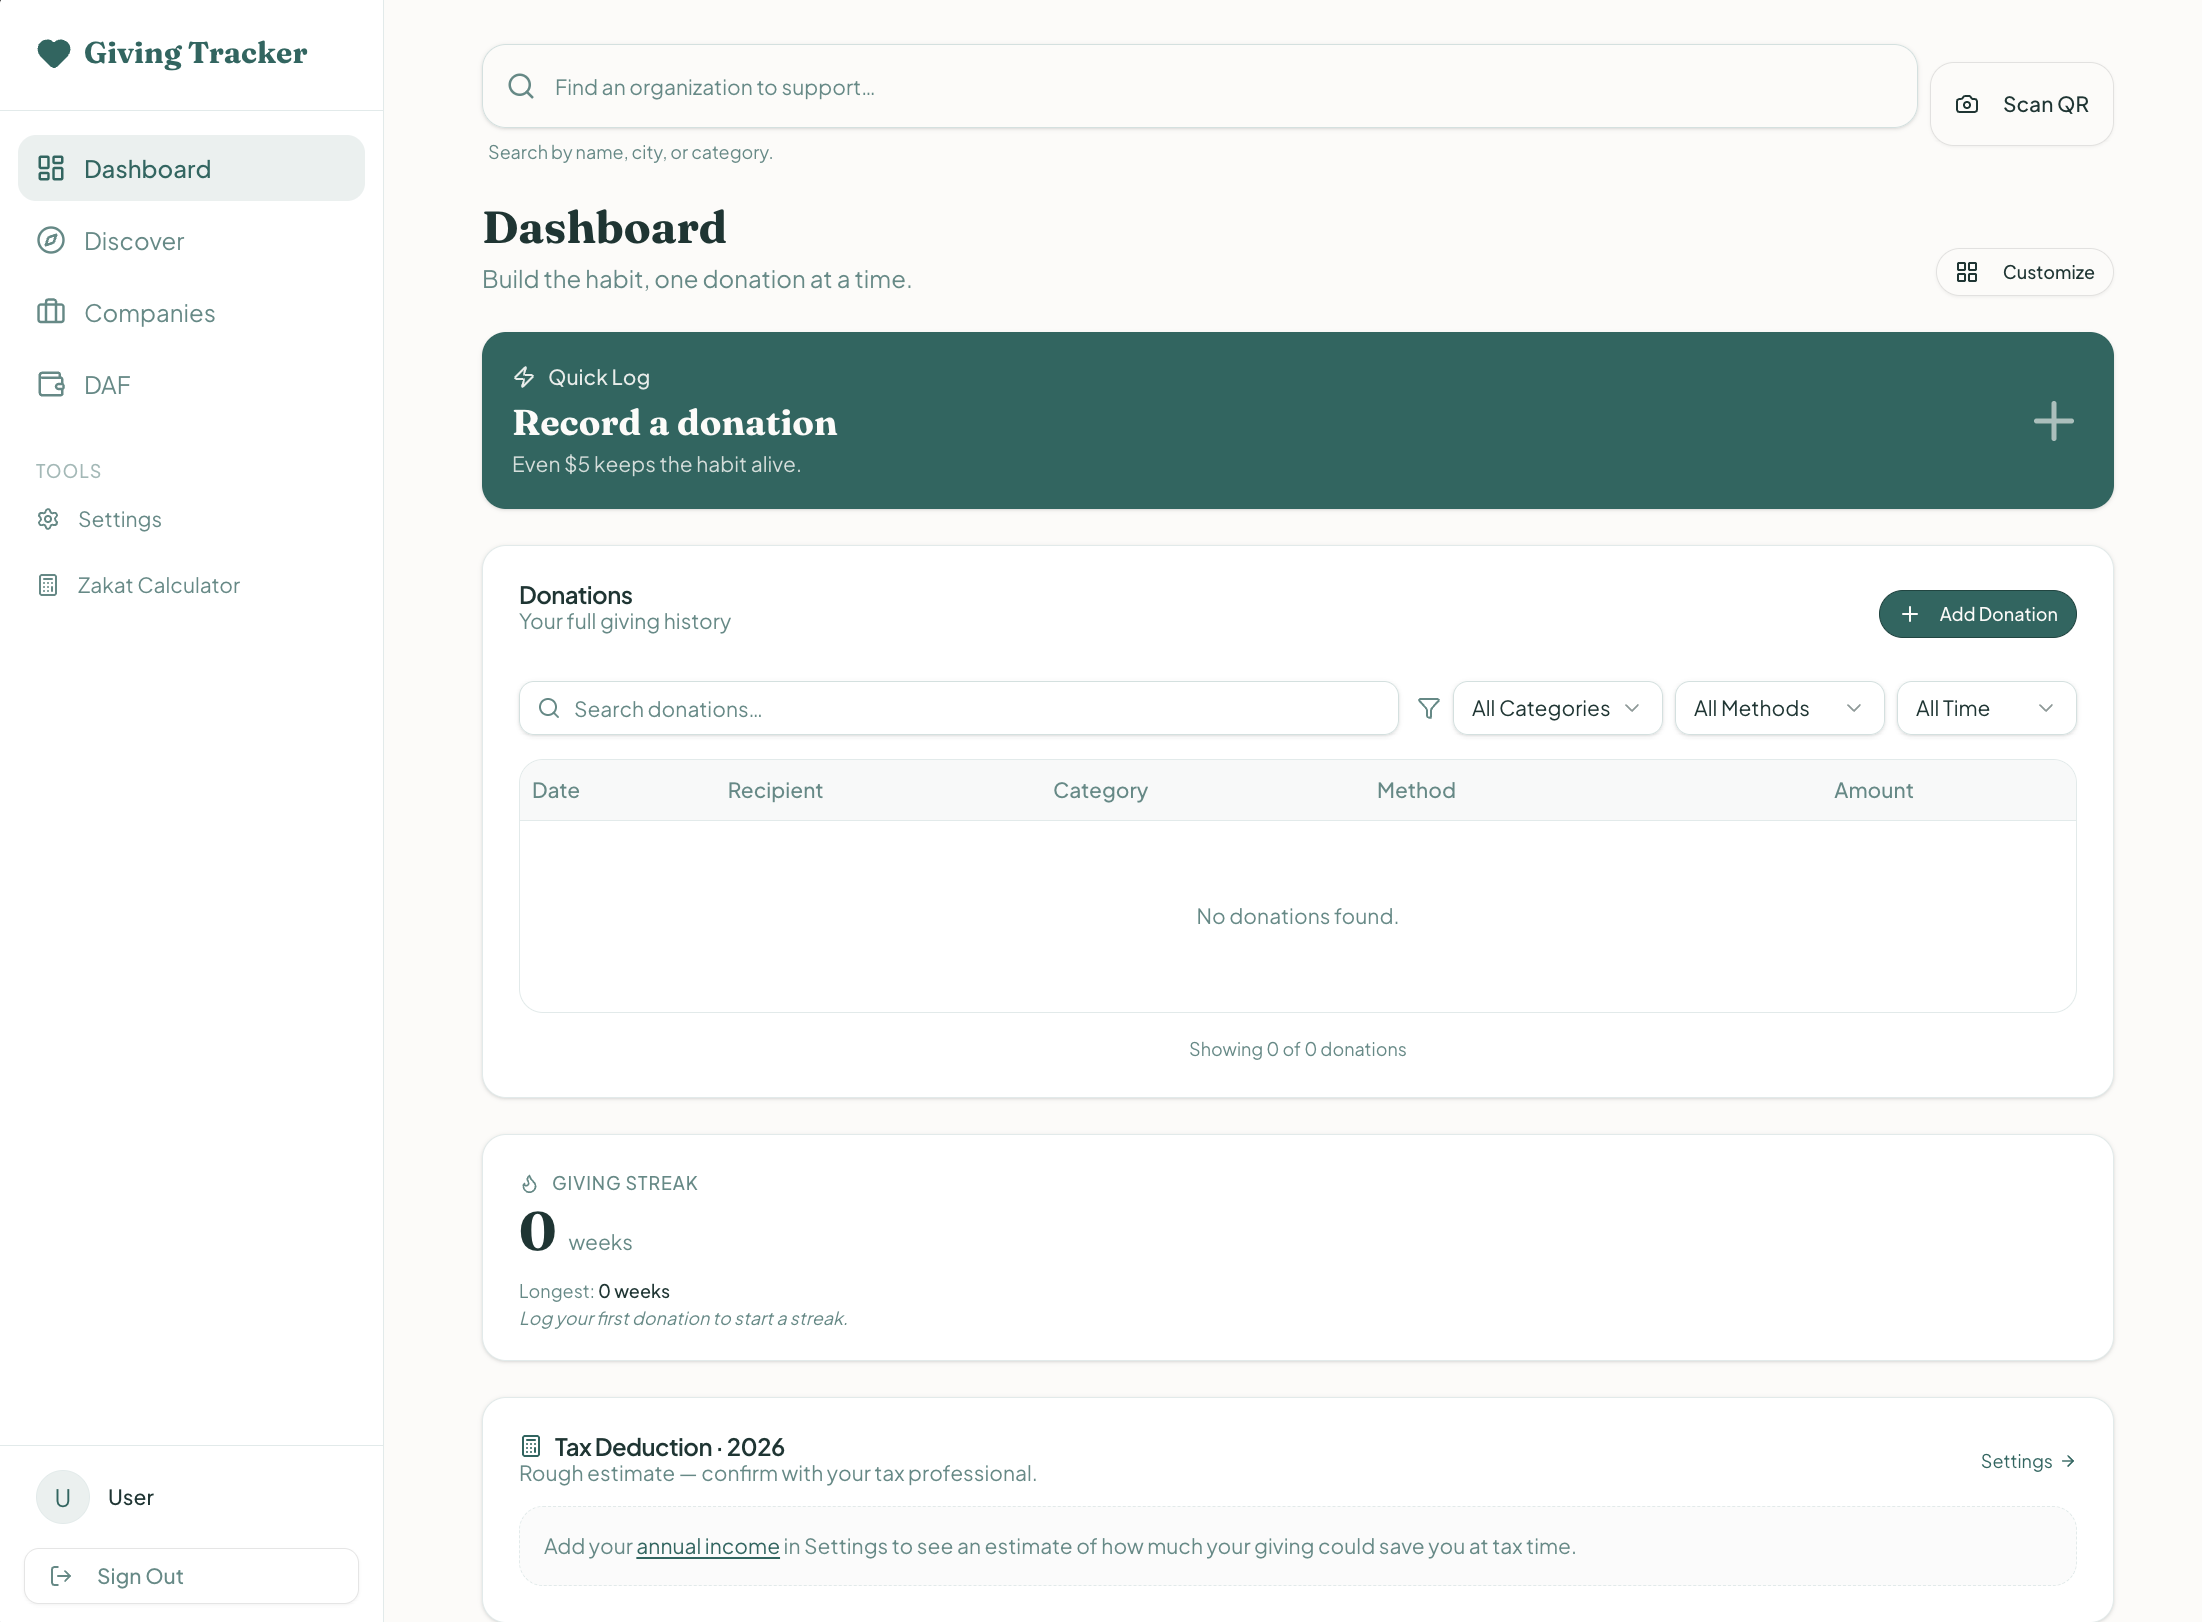Open Discover from the sidebar menu
2202x1622 pixels.
(134, 241)
